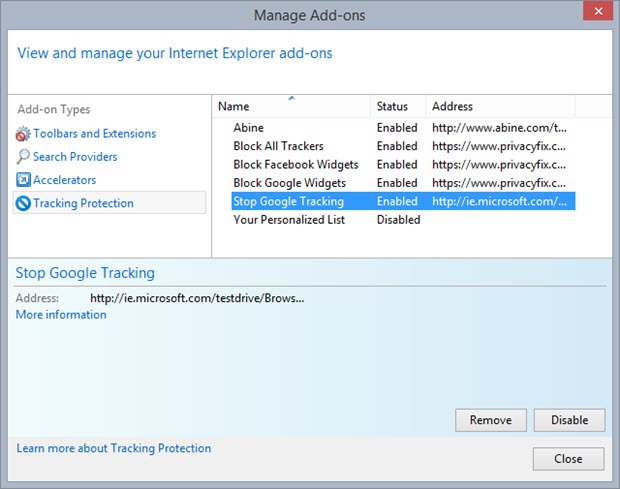Sort list by Address column header
Image resolution: width=620 pixels, height=489 pixels.
[x=500, y=106]
